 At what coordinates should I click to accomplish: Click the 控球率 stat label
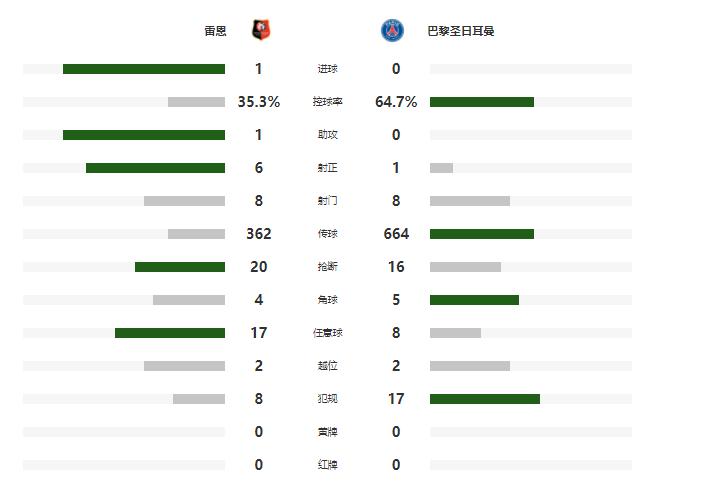click(x=327, y=102)
